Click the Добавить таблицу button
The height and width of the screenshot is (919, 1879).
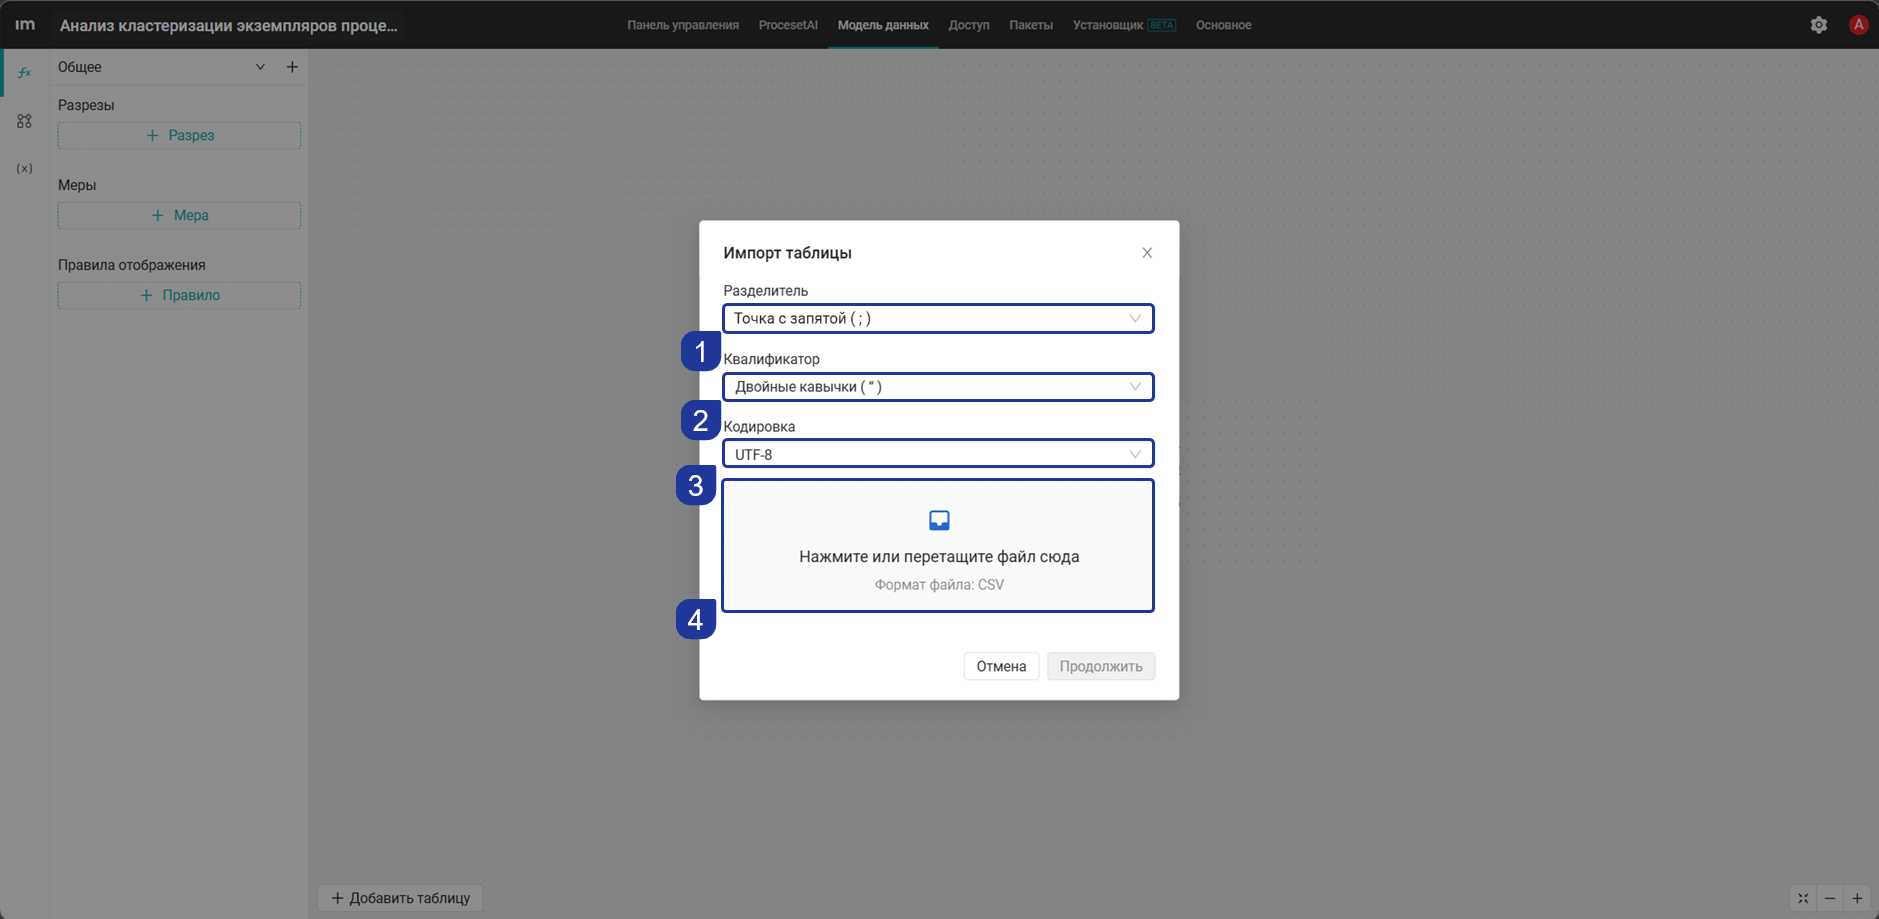(x=401, y=898)
